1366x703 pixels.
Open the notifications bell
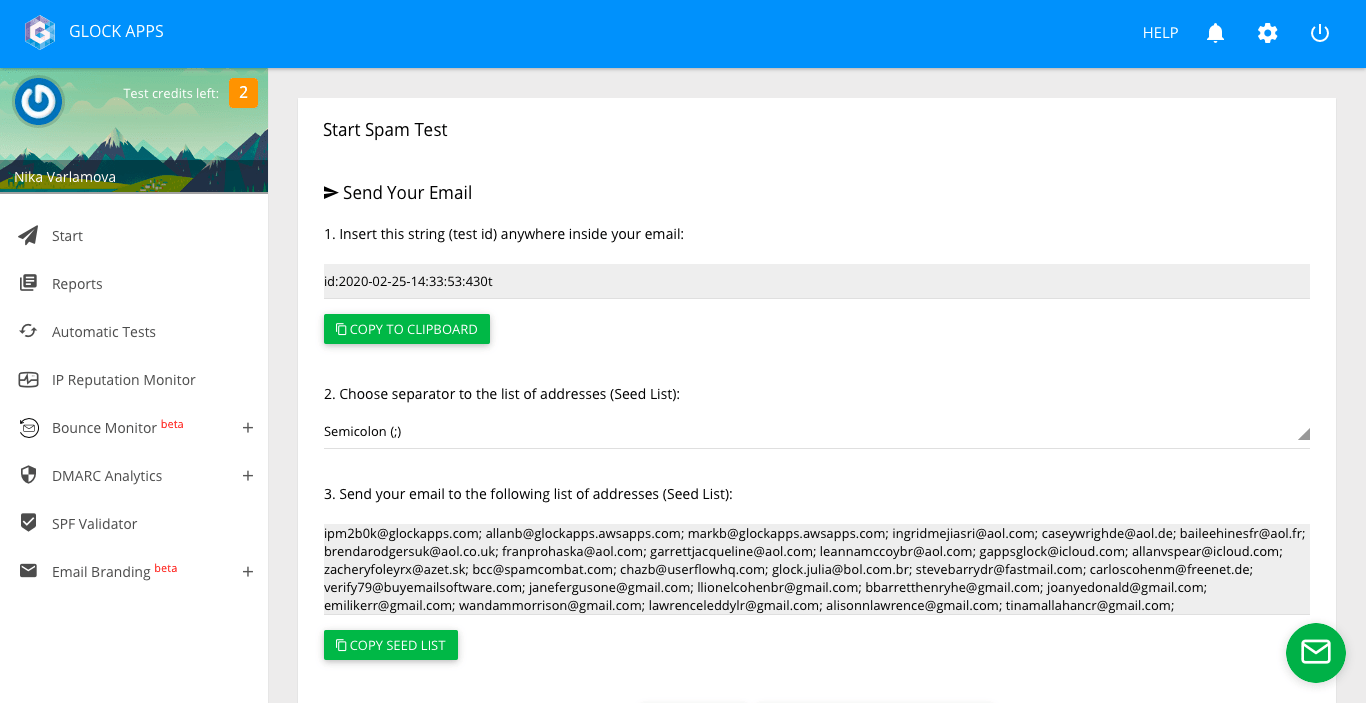tap(1216, 33)
